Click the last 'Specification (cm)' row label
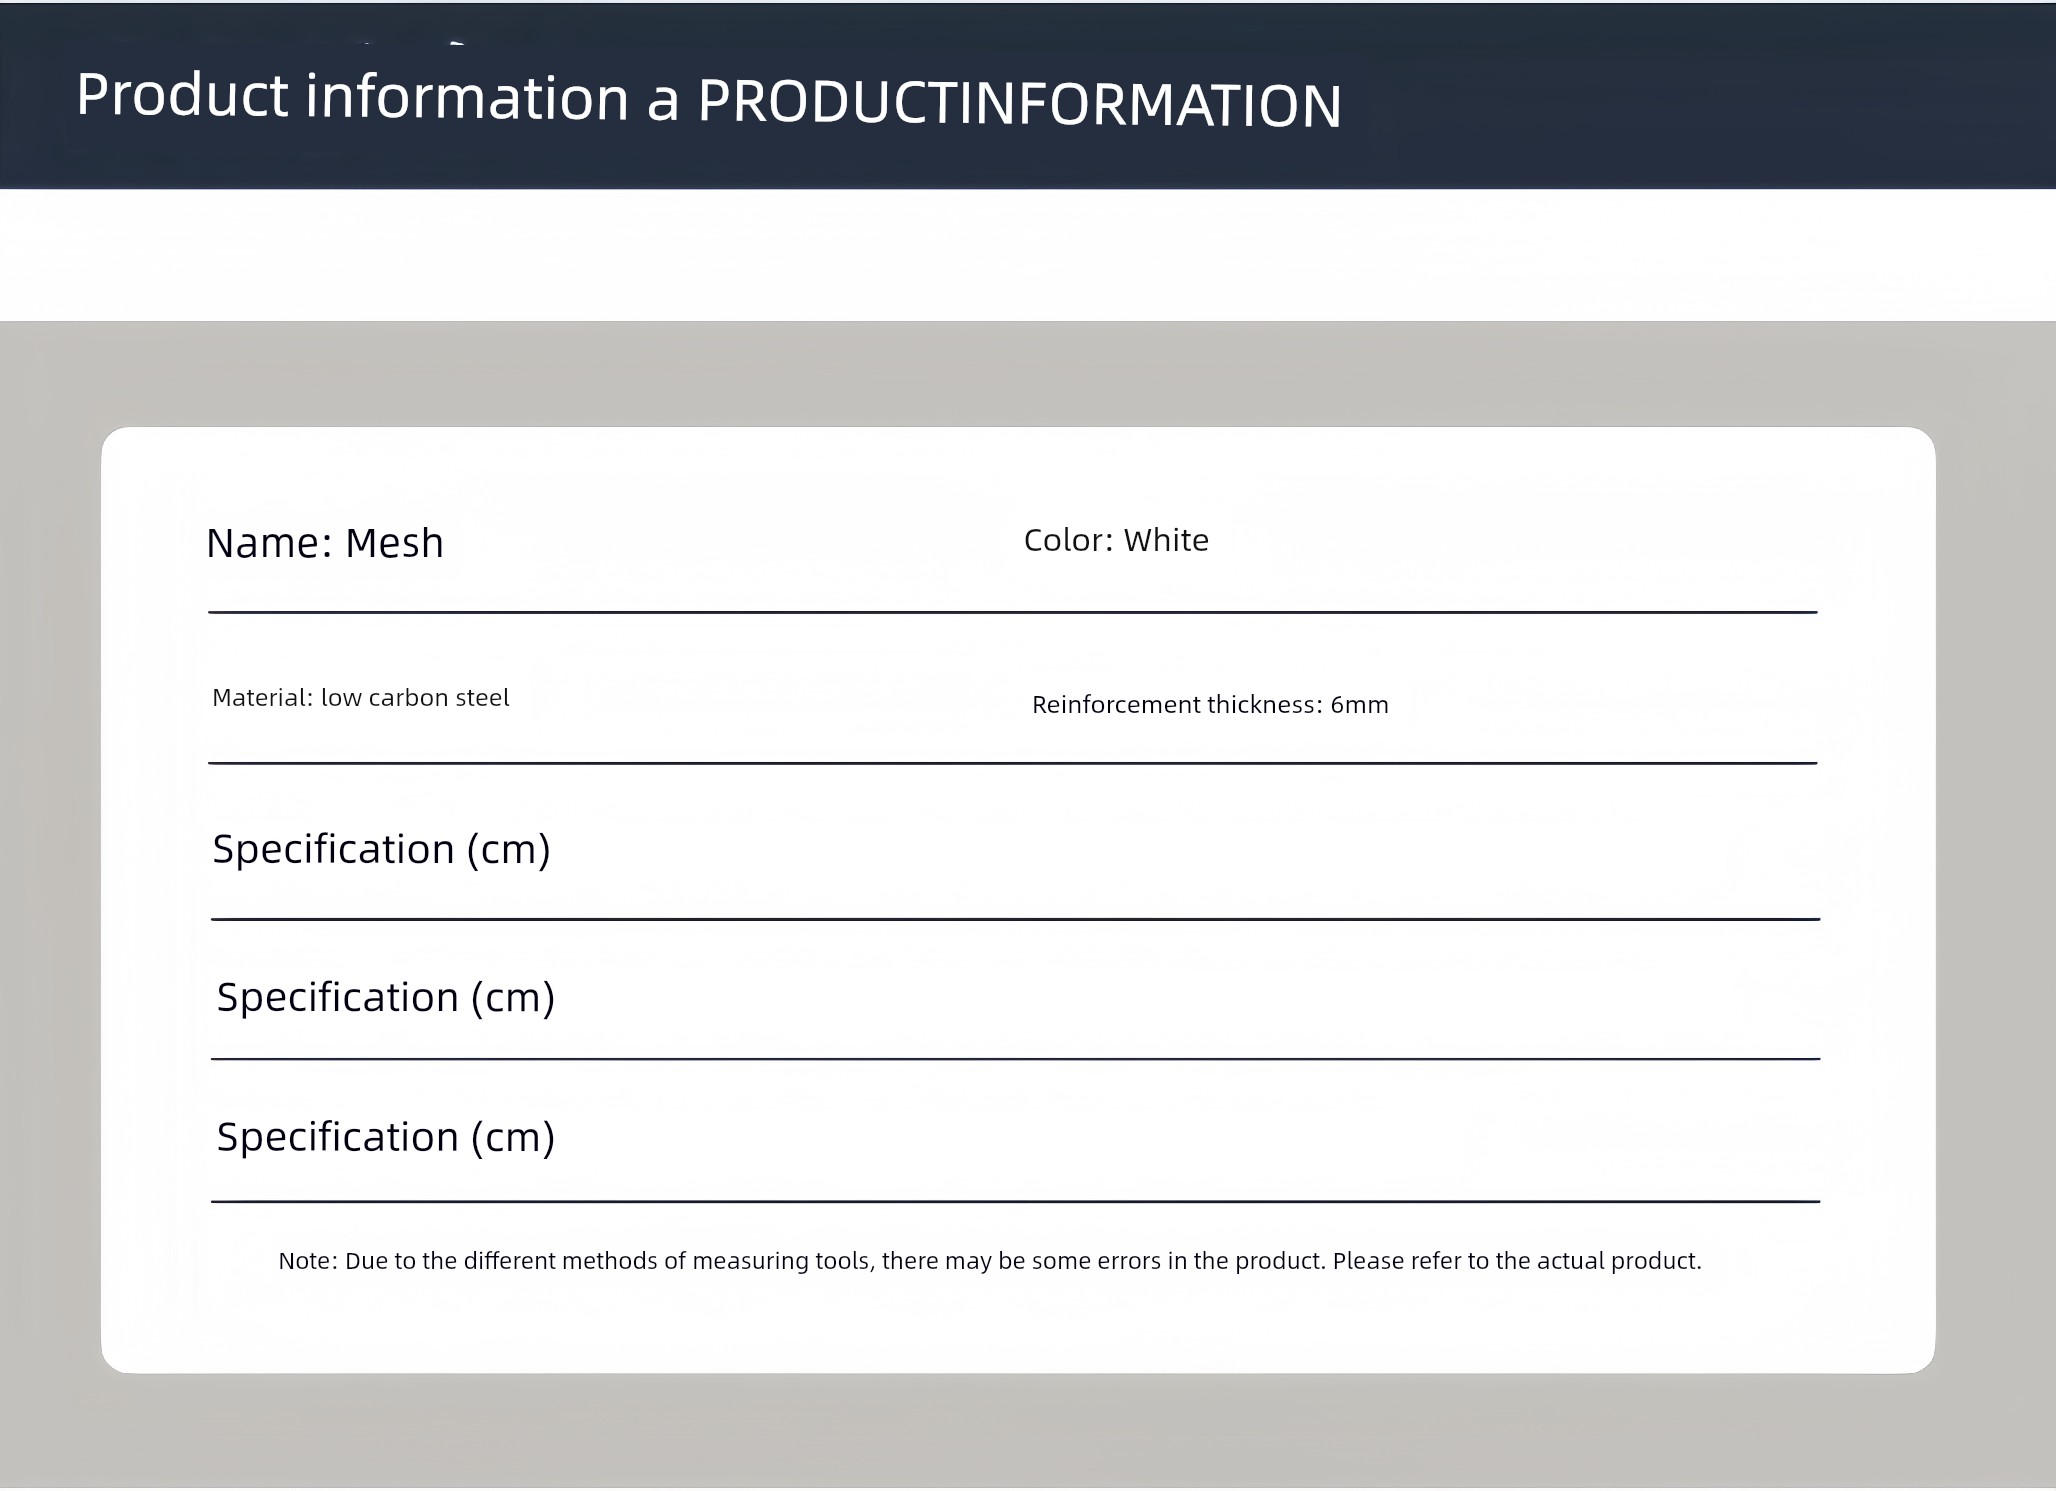 pyautogui.click(x=385, y=1137)
